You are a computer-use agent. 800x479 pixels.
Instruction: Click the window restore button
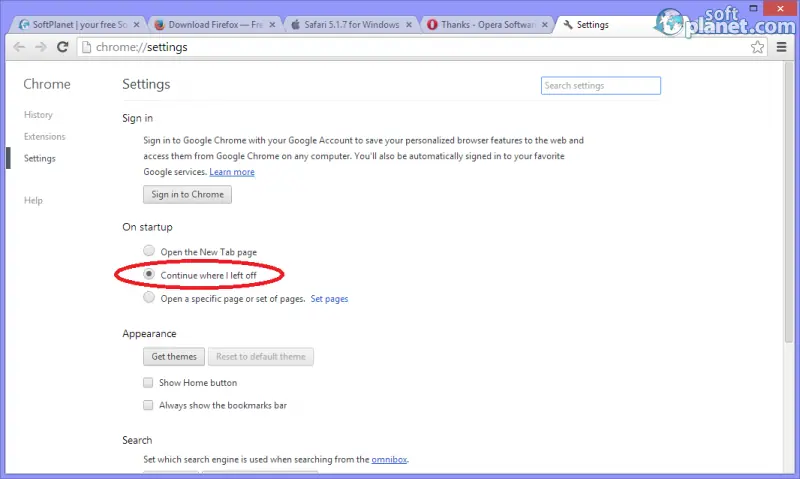point(753,8)
